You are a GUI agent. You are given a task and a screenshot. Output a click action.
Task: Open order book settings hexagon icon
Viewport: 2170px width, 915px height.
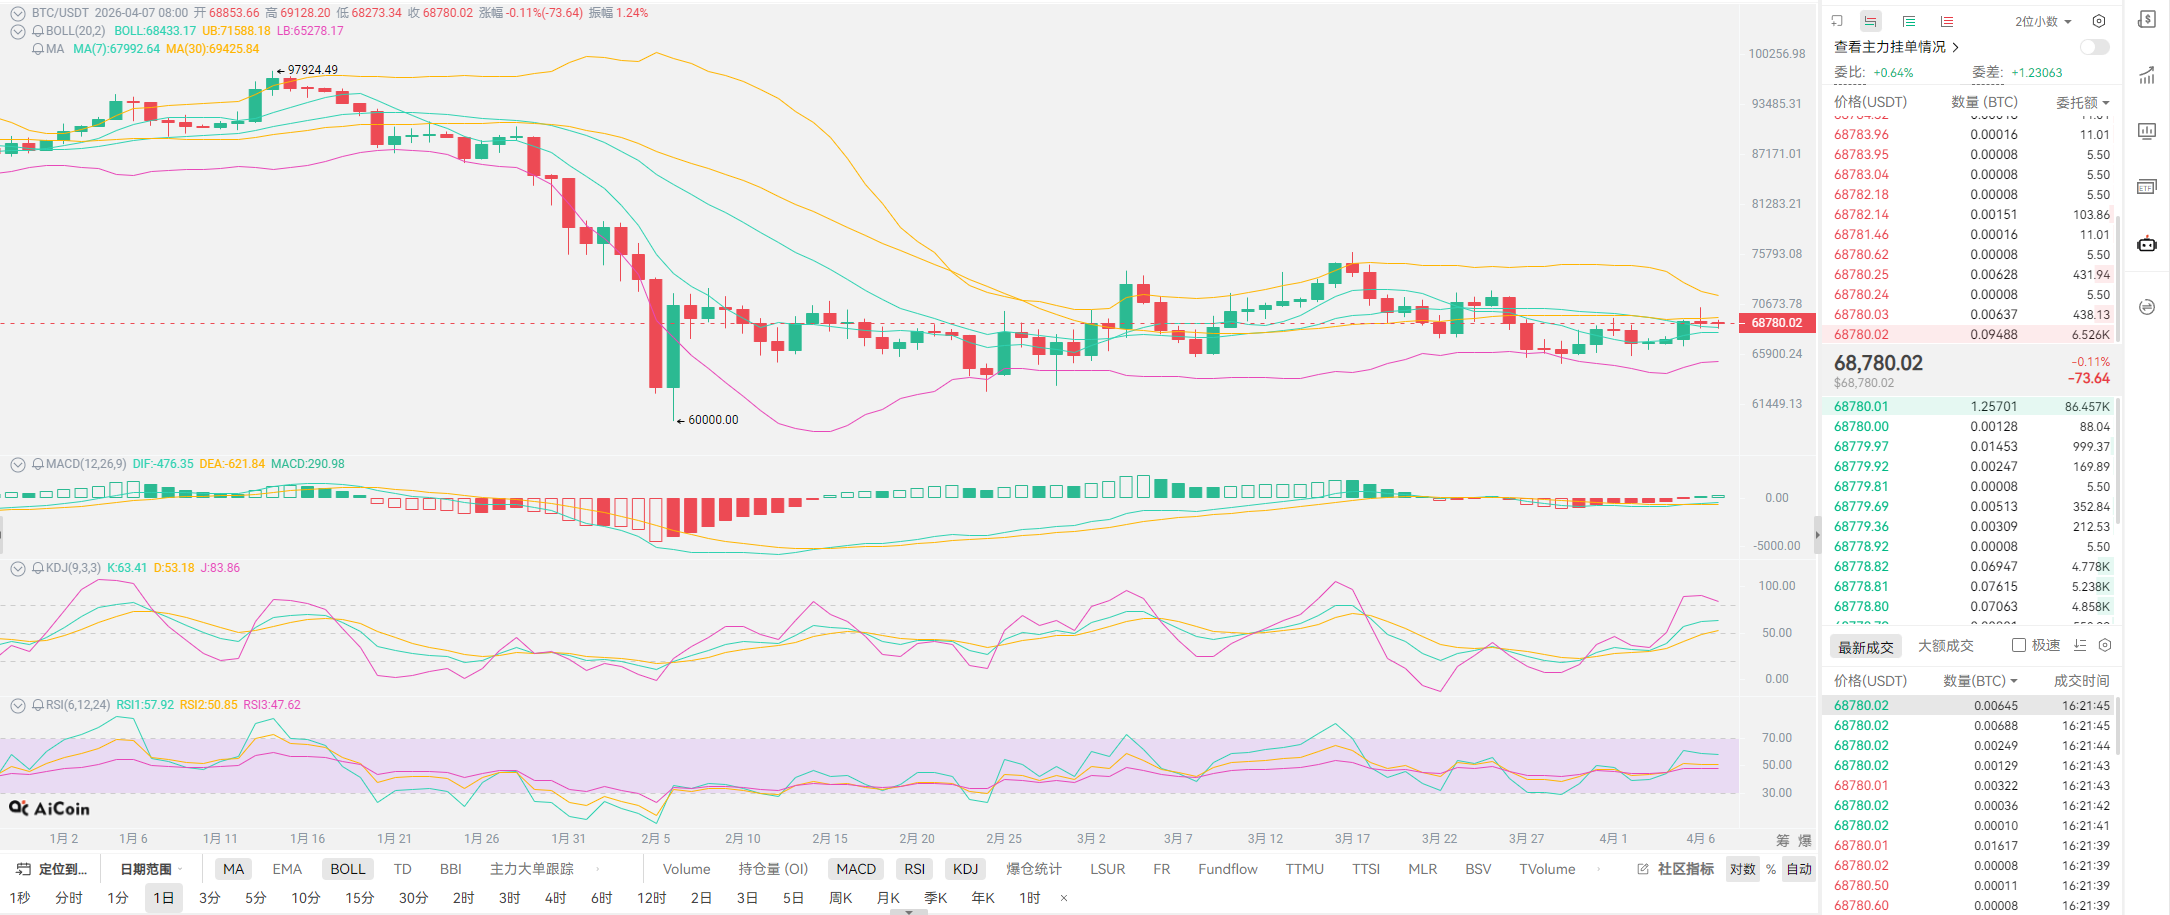pyautogui.click(x=2099, y=21)
